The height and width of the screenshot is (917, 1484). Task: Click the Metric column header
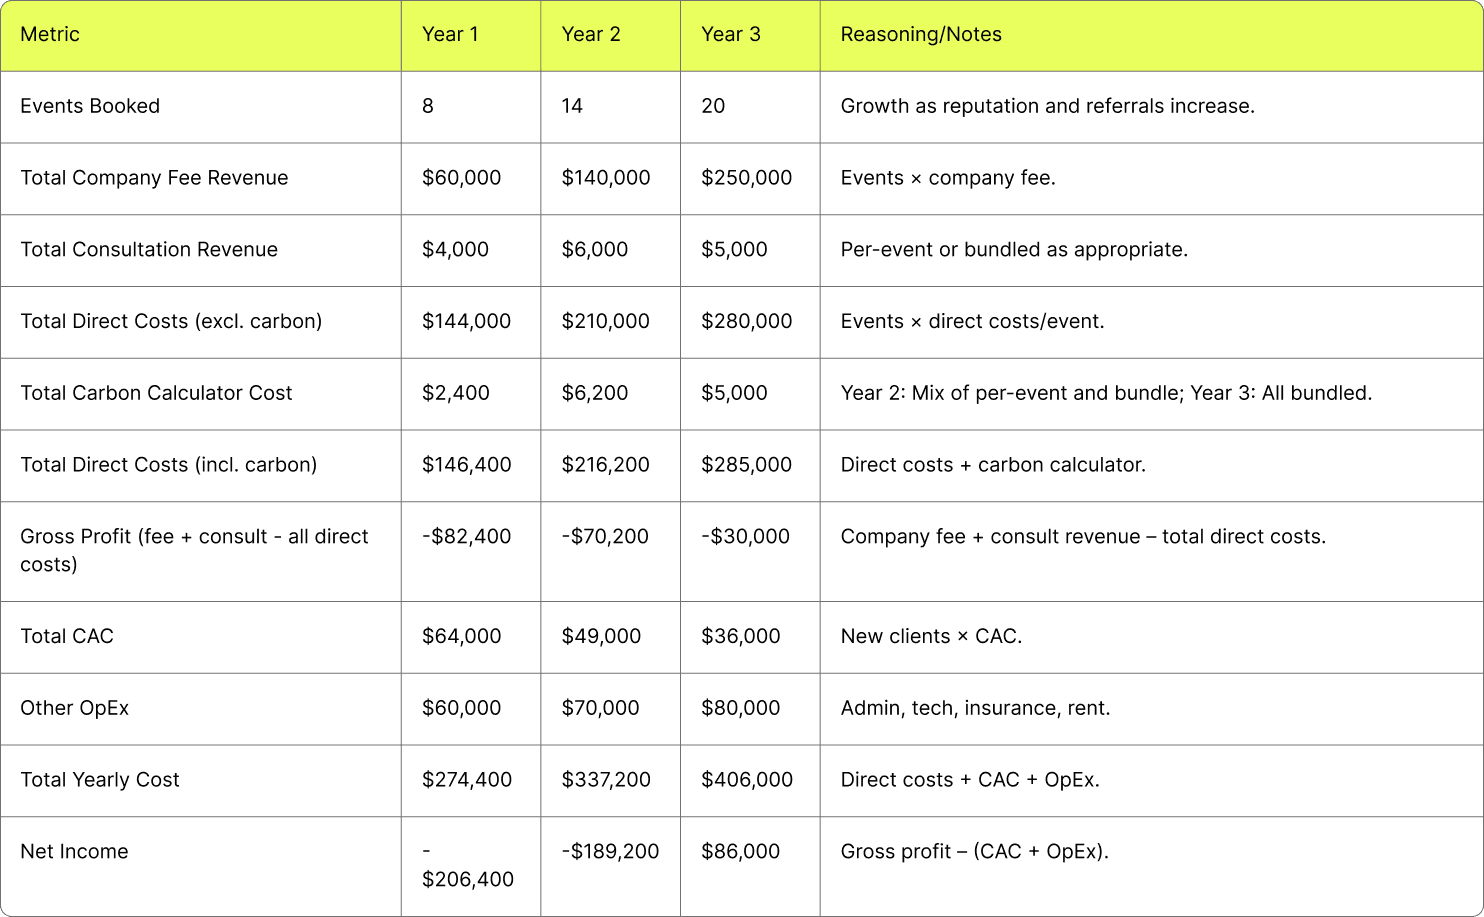coord(50,35)
